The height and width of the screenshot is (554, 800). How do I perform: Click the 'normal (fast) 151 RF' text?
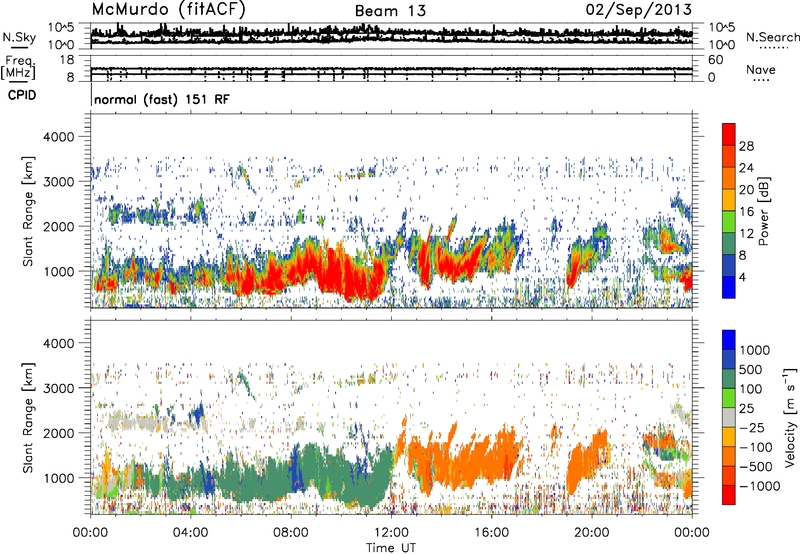162,99
